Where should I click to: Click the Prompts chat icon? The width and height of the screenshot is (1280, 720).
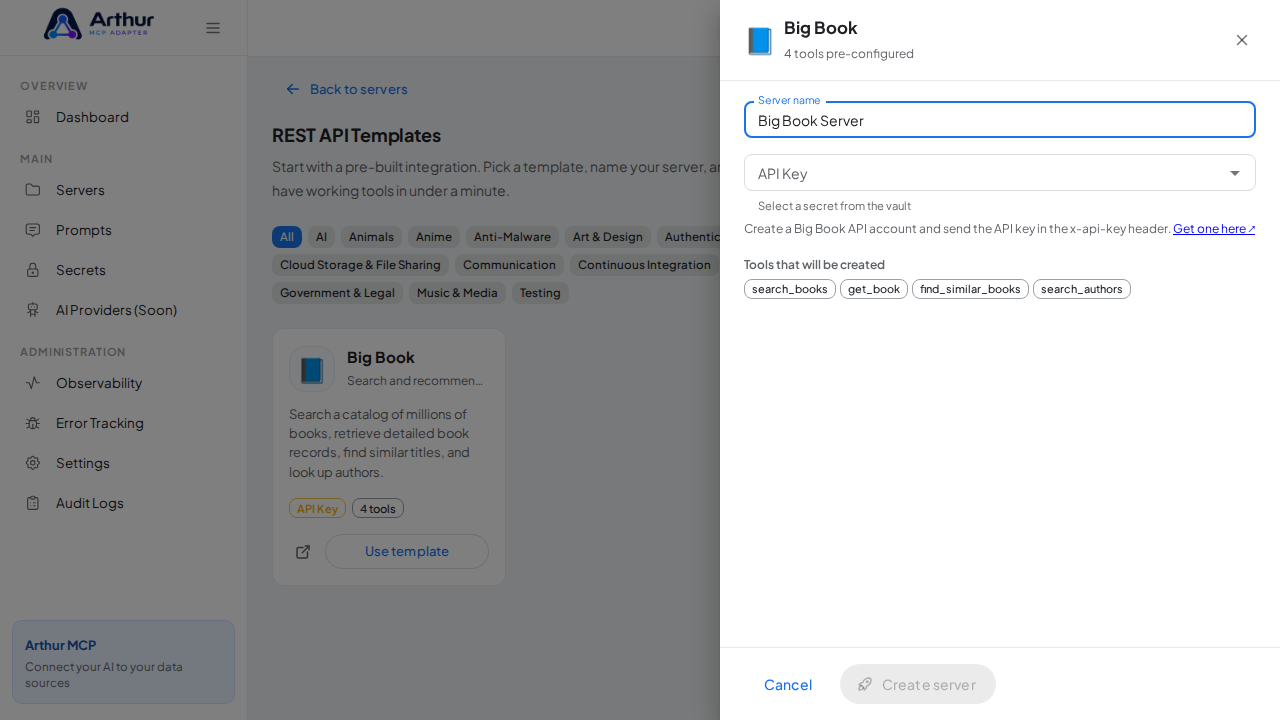click(33, 230)
